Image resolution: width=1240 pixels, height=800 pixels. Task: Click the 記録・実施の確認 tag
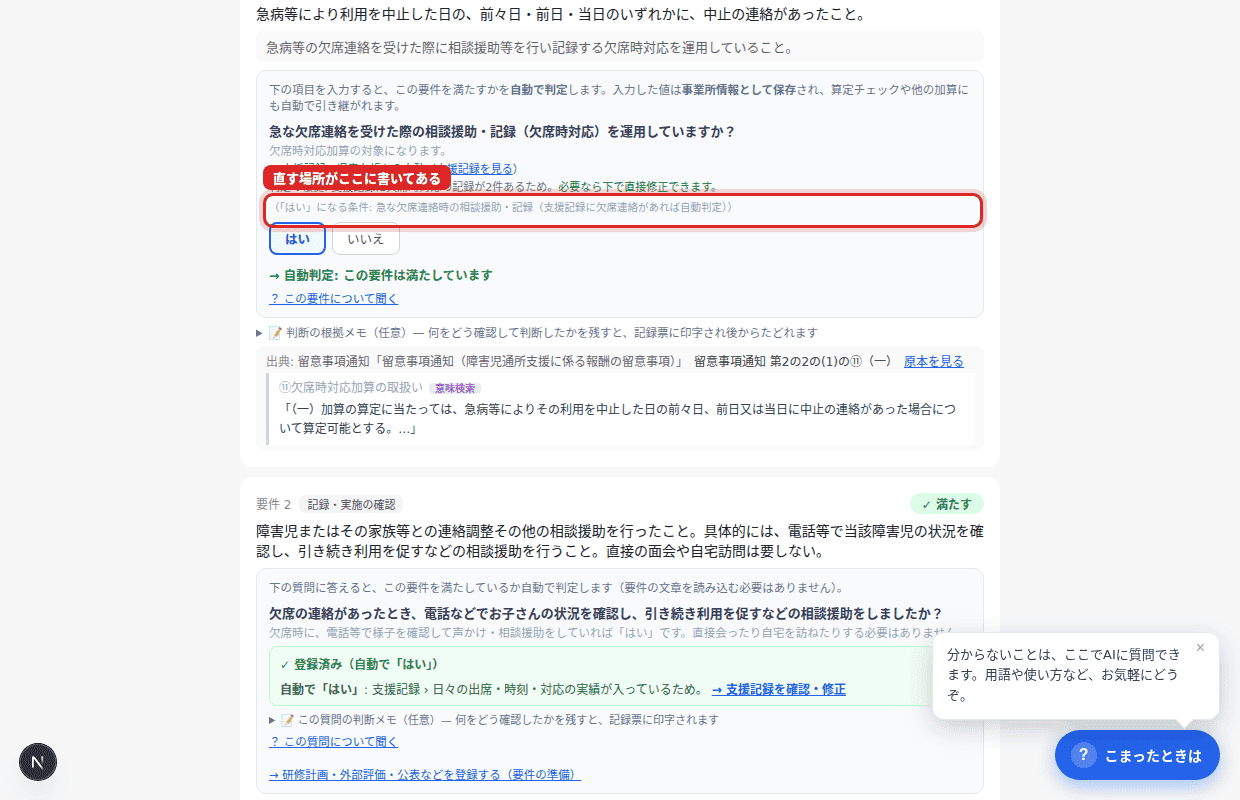(x=351, y=504)
